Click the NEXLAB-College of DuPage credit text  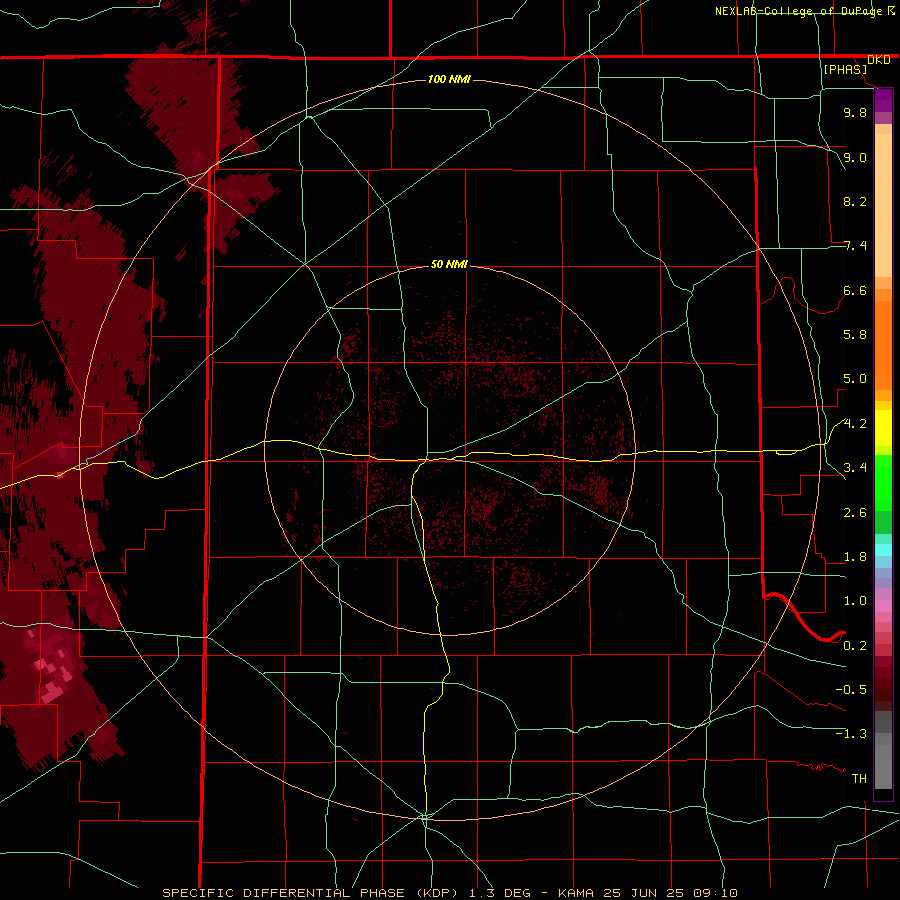coord(798,11)
